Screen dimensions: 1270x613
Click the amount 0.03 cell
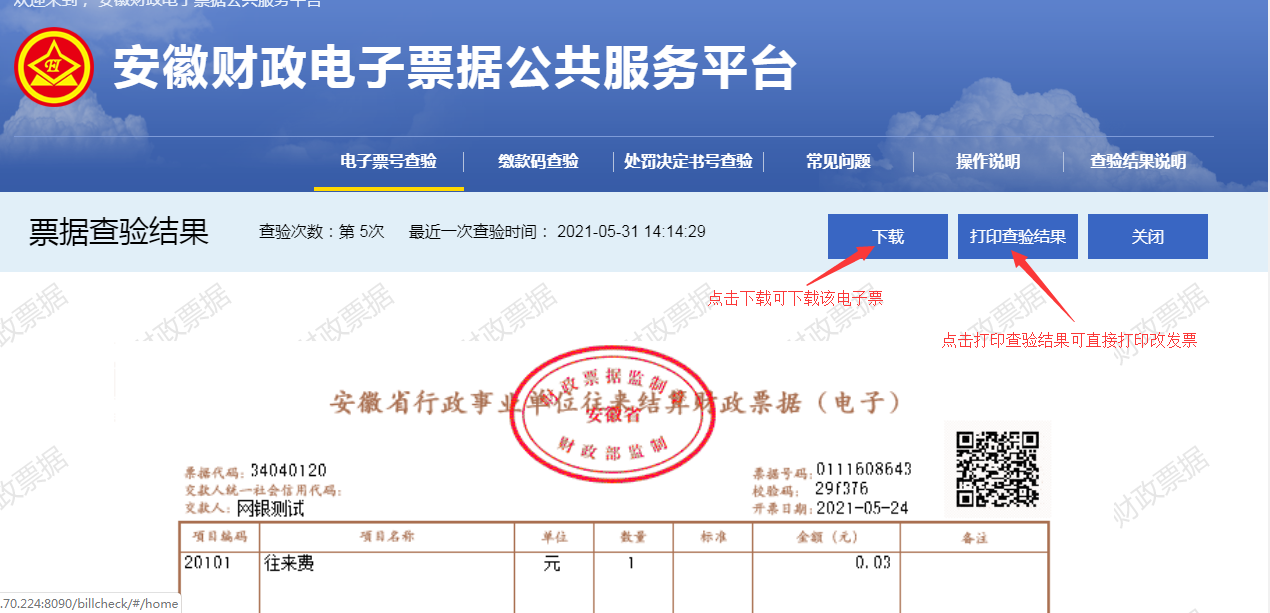click(872, 563)
